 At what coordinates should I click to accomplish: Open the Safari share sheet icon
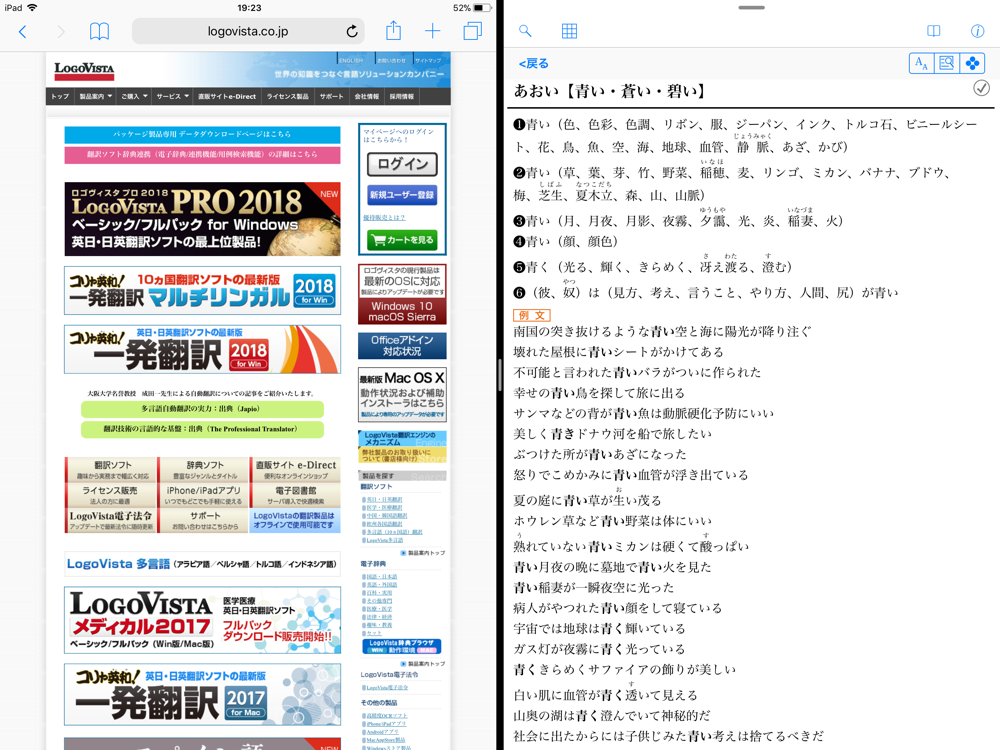393,31
